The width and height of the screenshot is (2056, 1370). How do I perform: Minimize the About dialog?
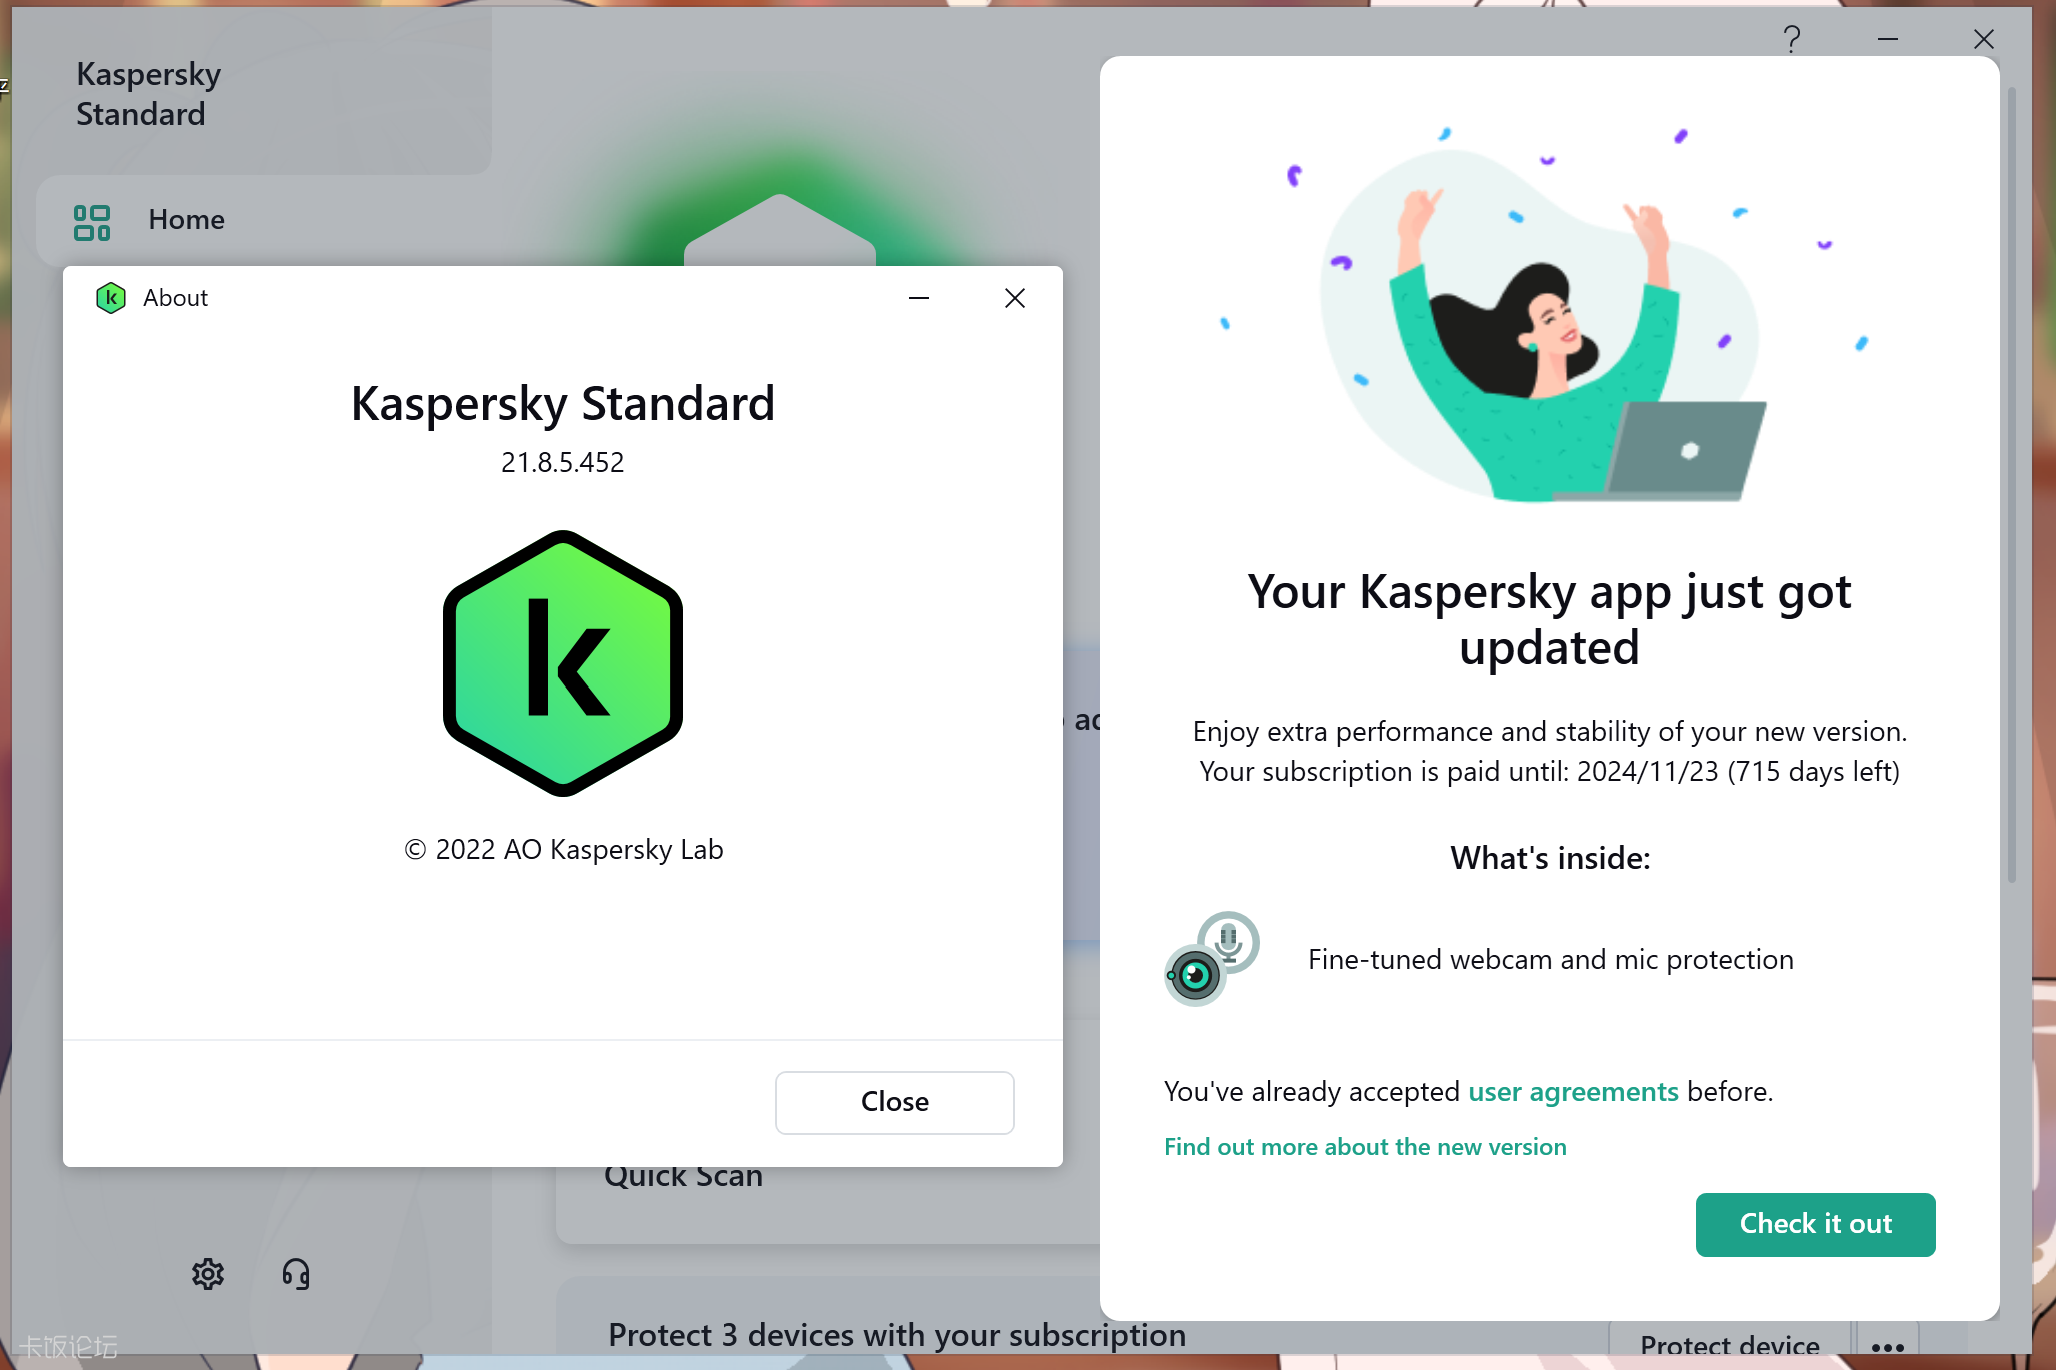[x=919, y=298]
